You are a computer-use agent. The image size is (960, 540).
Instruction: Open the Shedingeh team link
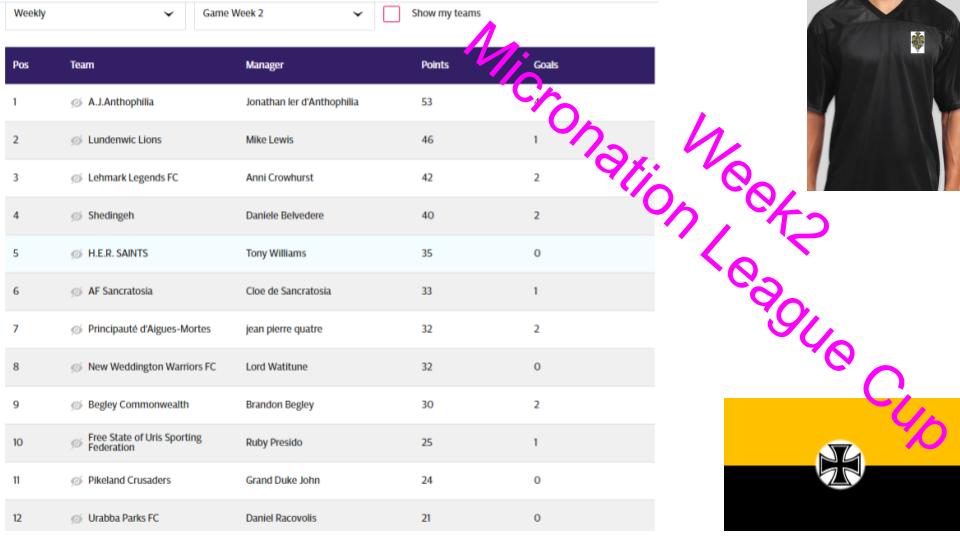pos(111,216)
